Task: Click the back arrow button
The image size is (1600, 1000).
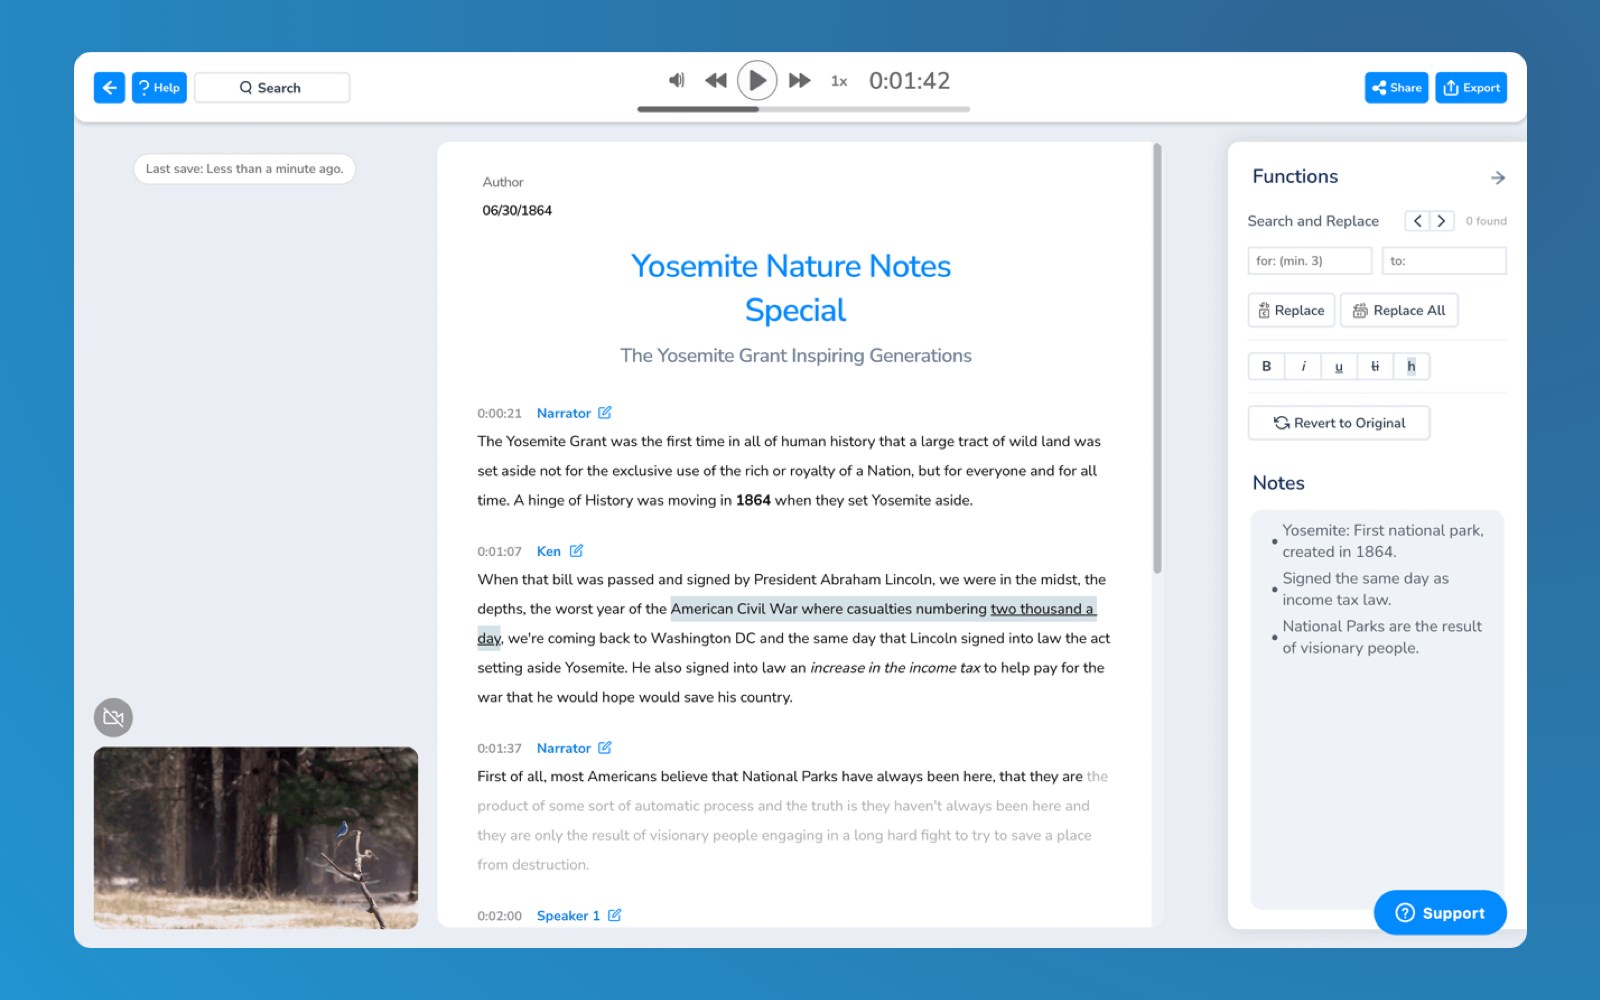Action: point(109,88)
